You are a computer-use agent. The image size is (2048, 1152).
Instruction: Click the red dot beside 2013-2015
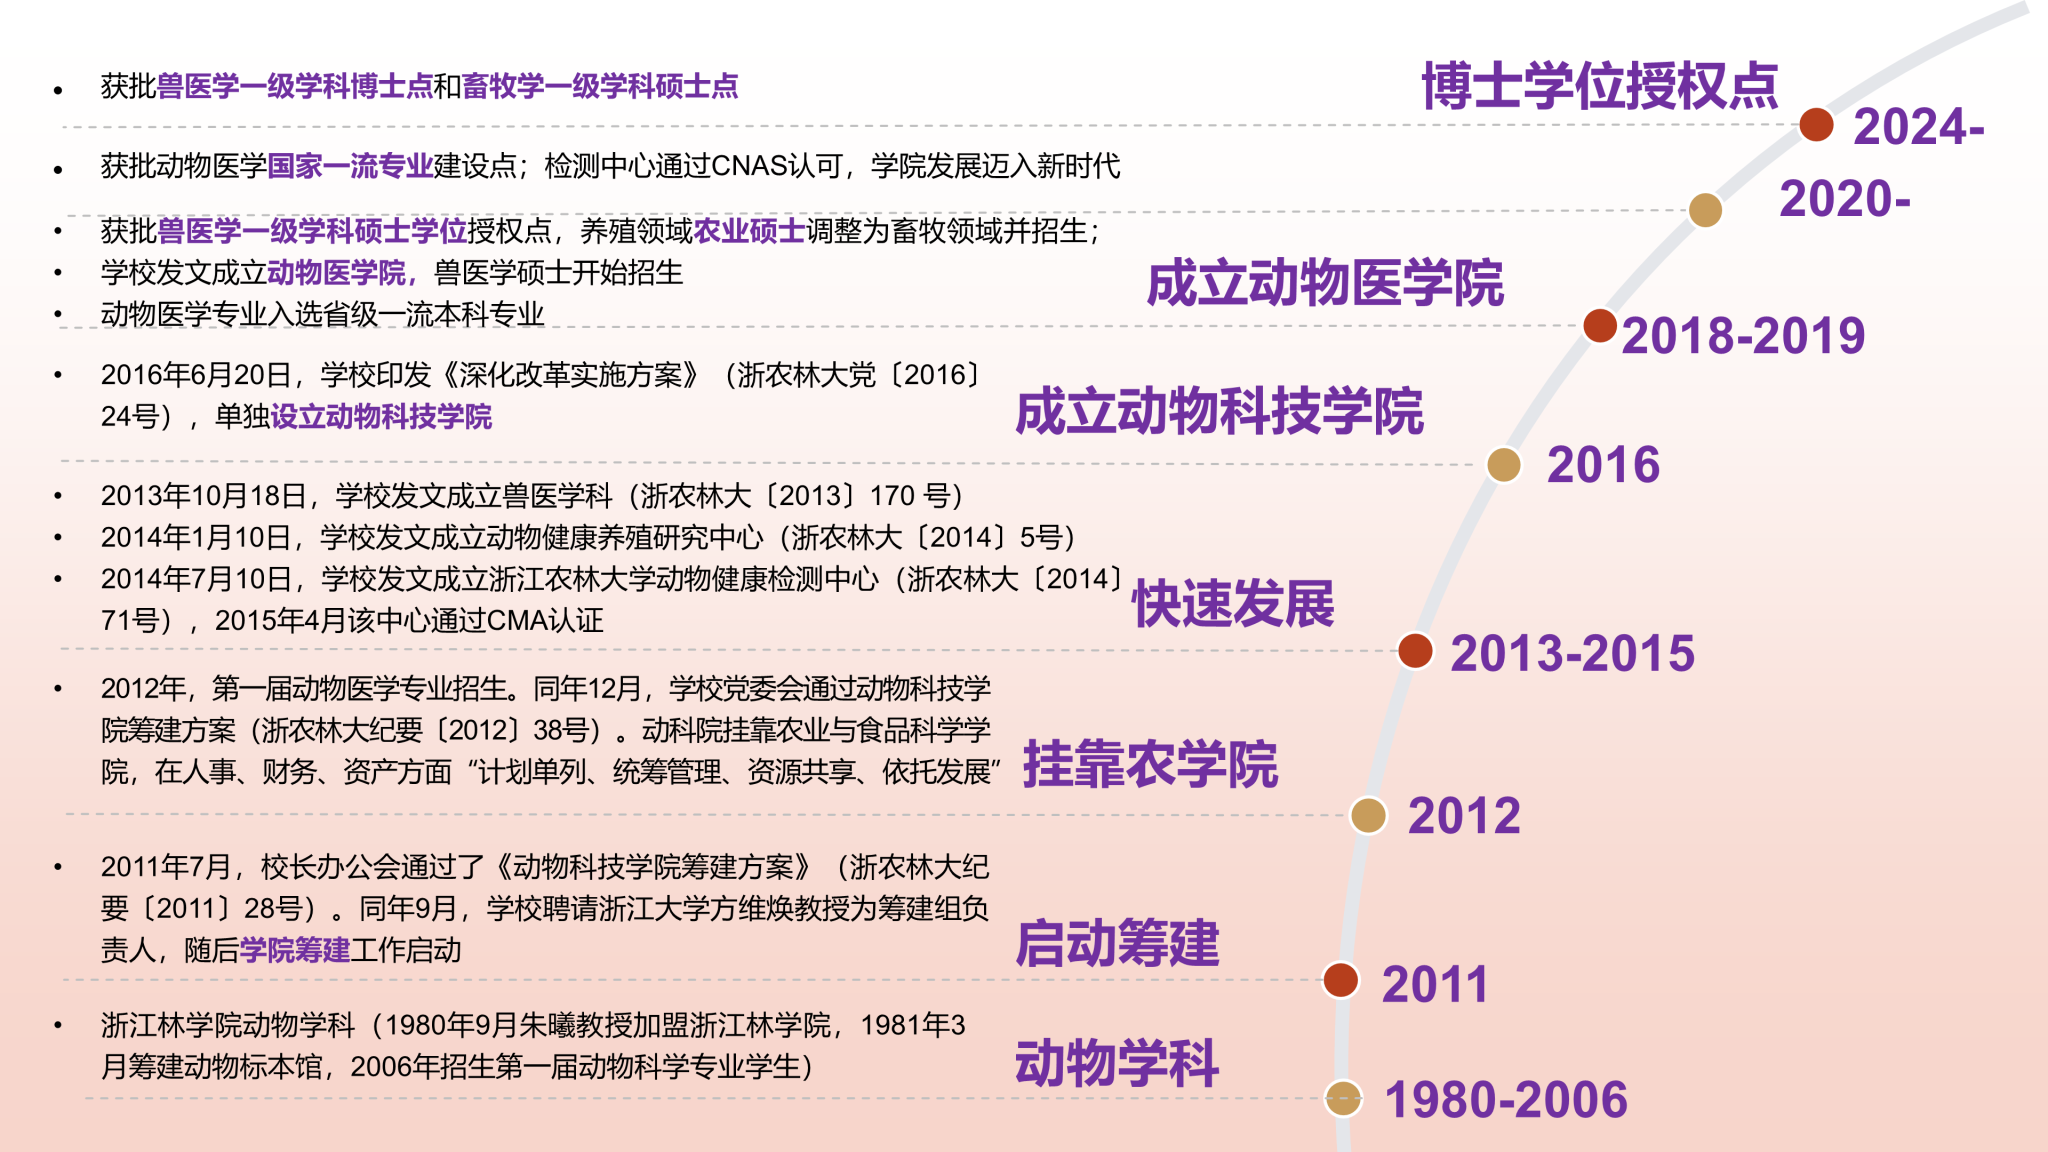[x=1415, y=651]
